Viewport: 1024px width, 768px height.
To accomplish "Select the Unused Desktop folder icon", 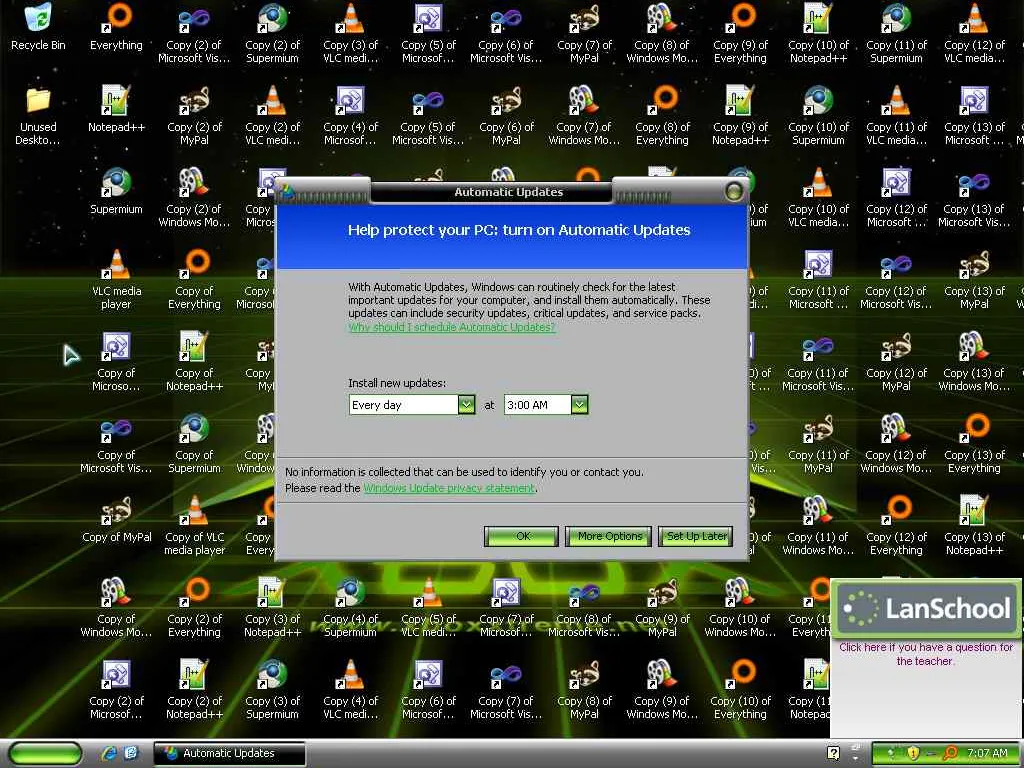I will click(38, 115).
